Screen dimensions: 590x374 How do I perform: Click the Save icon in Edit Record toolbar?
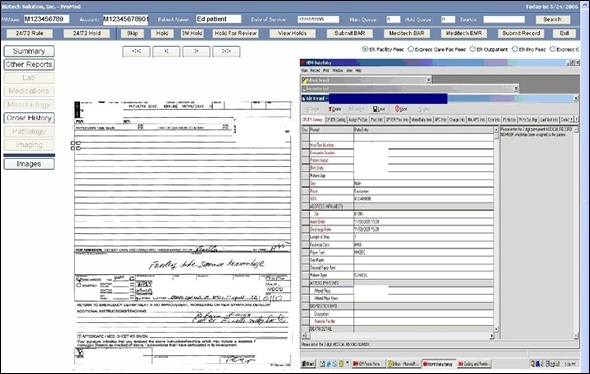point(379,109)
